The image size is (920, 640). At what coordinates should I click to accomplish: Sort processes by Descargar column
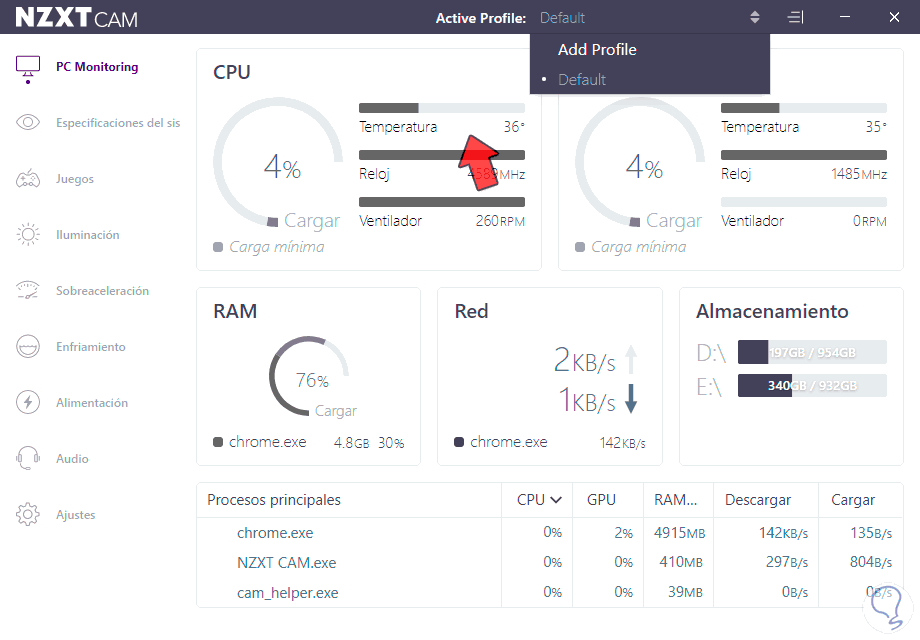tap(757, 500)
